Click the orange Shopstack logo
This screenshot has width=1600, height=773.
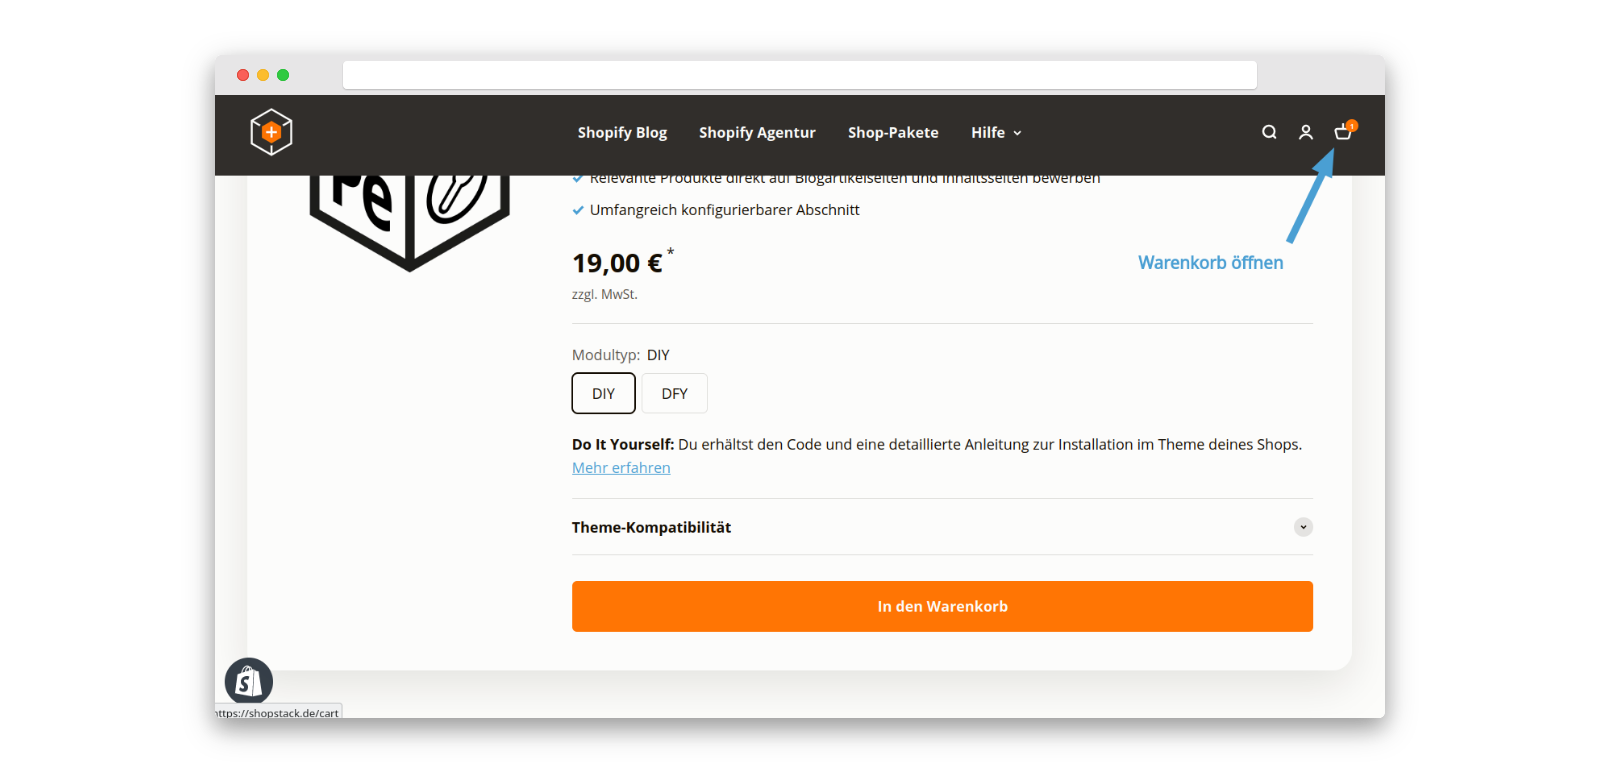pyautogui.click(x=271, y=132)
